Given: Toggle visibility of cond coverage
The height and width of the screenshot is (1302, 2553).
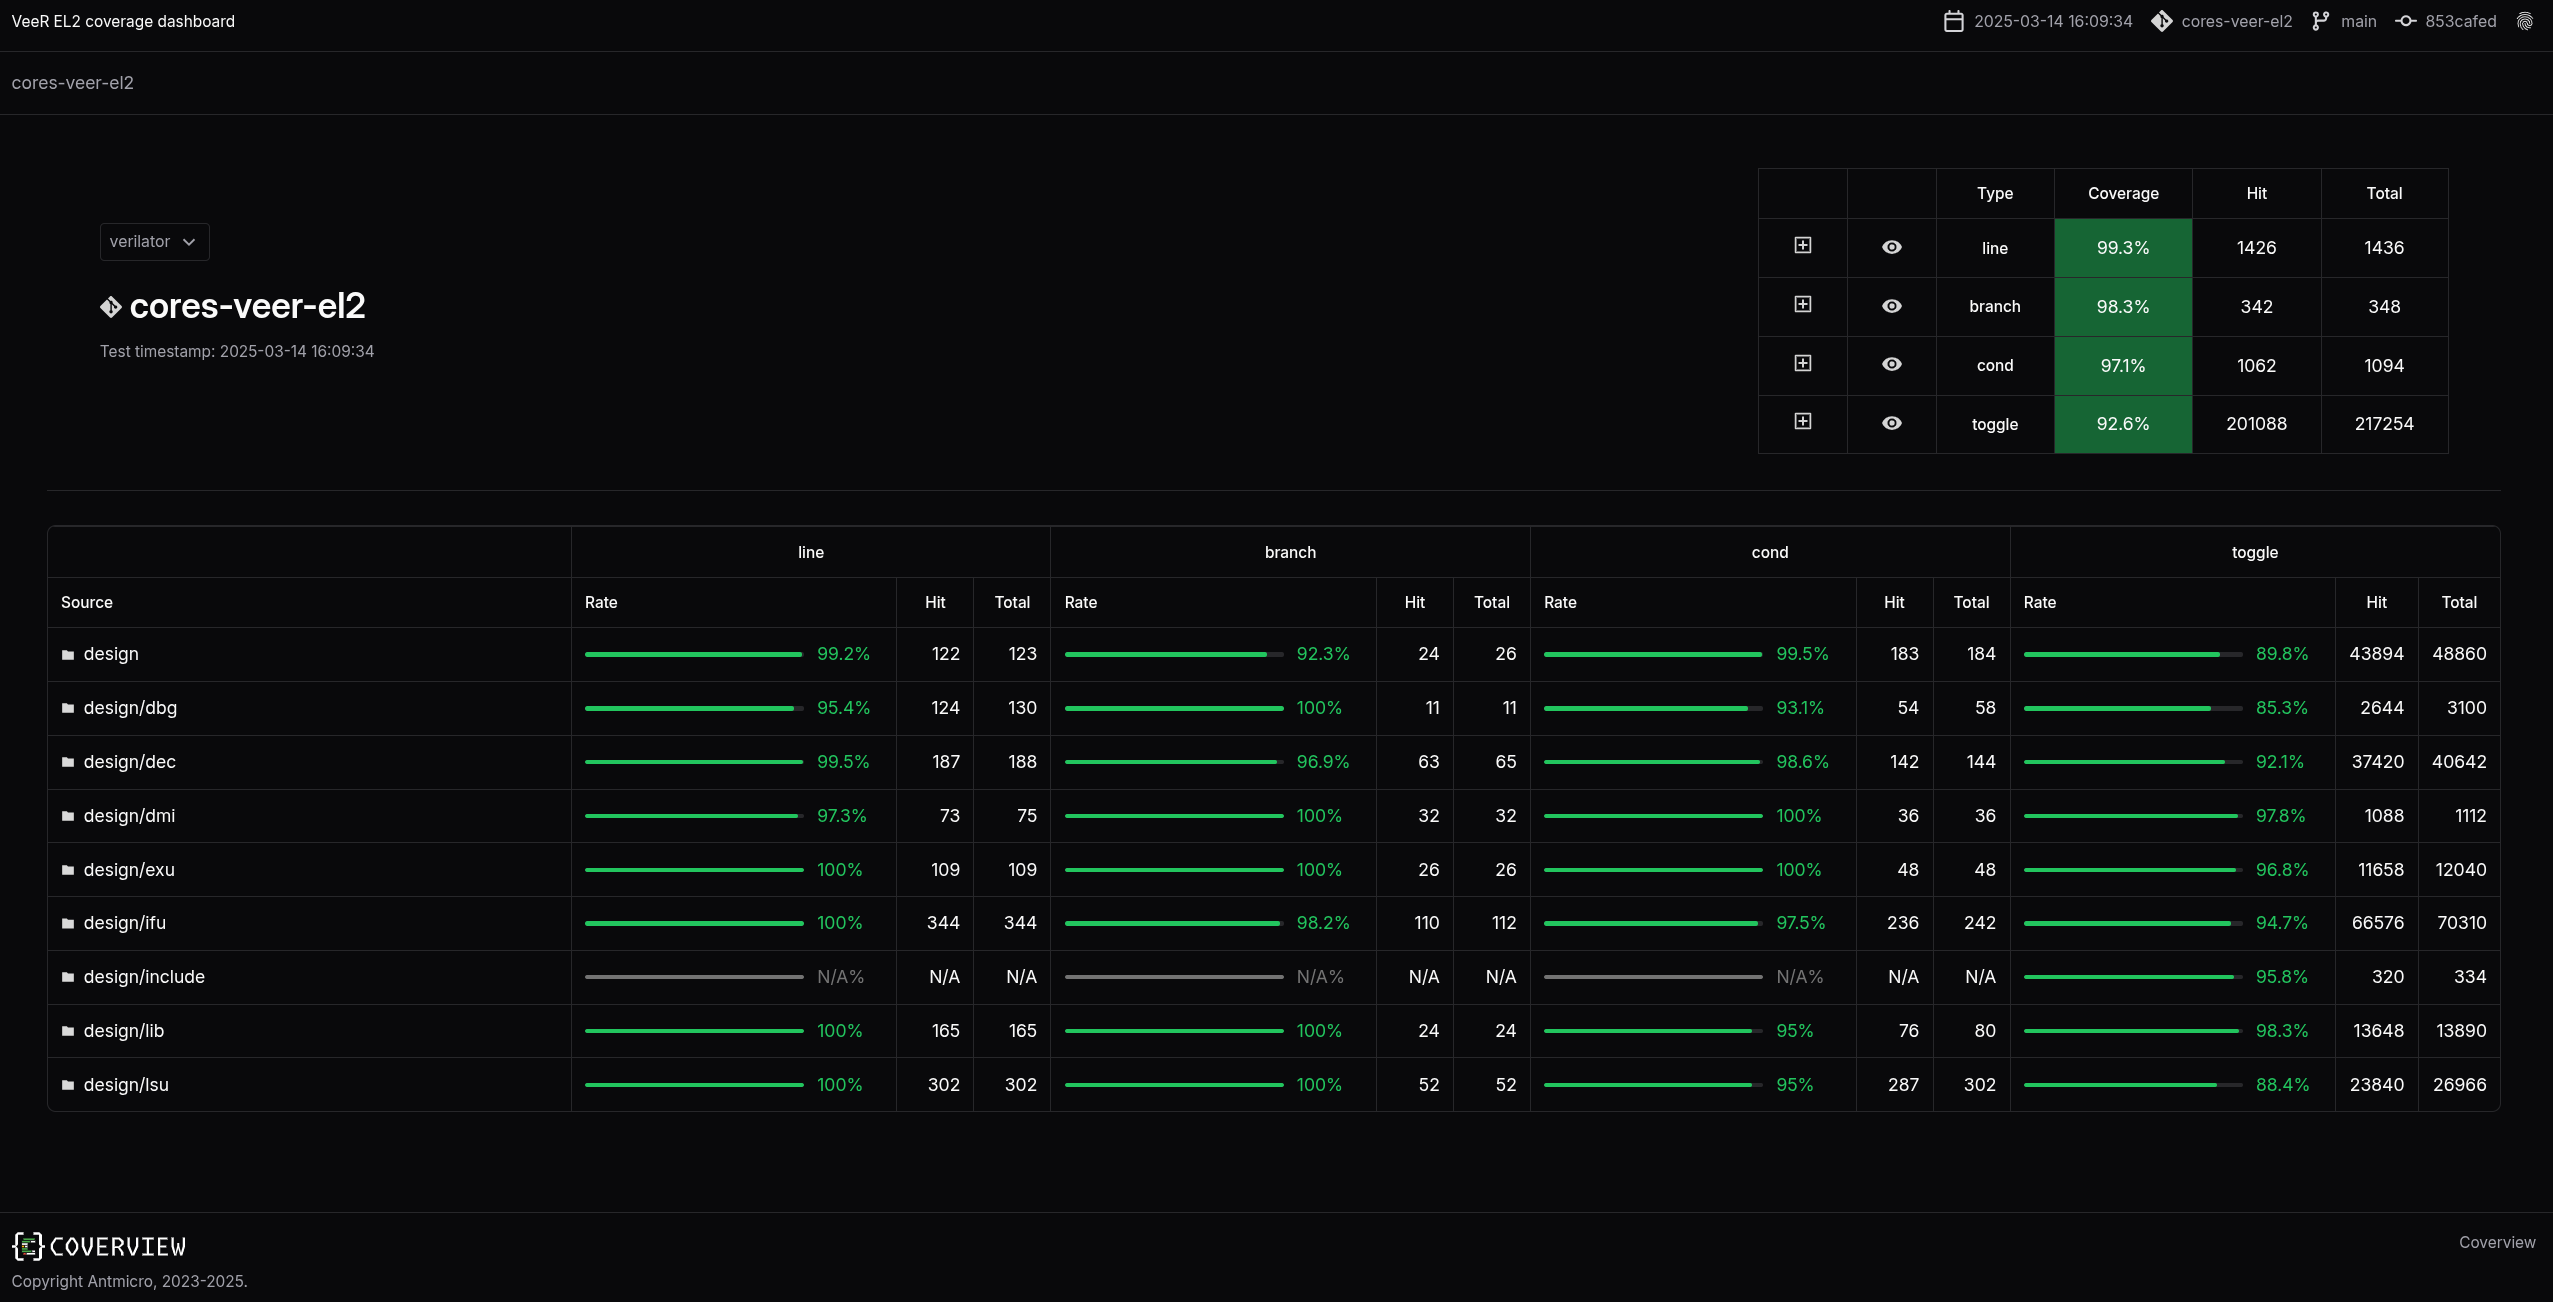Looking at the screenshot, I should 1892,364.
